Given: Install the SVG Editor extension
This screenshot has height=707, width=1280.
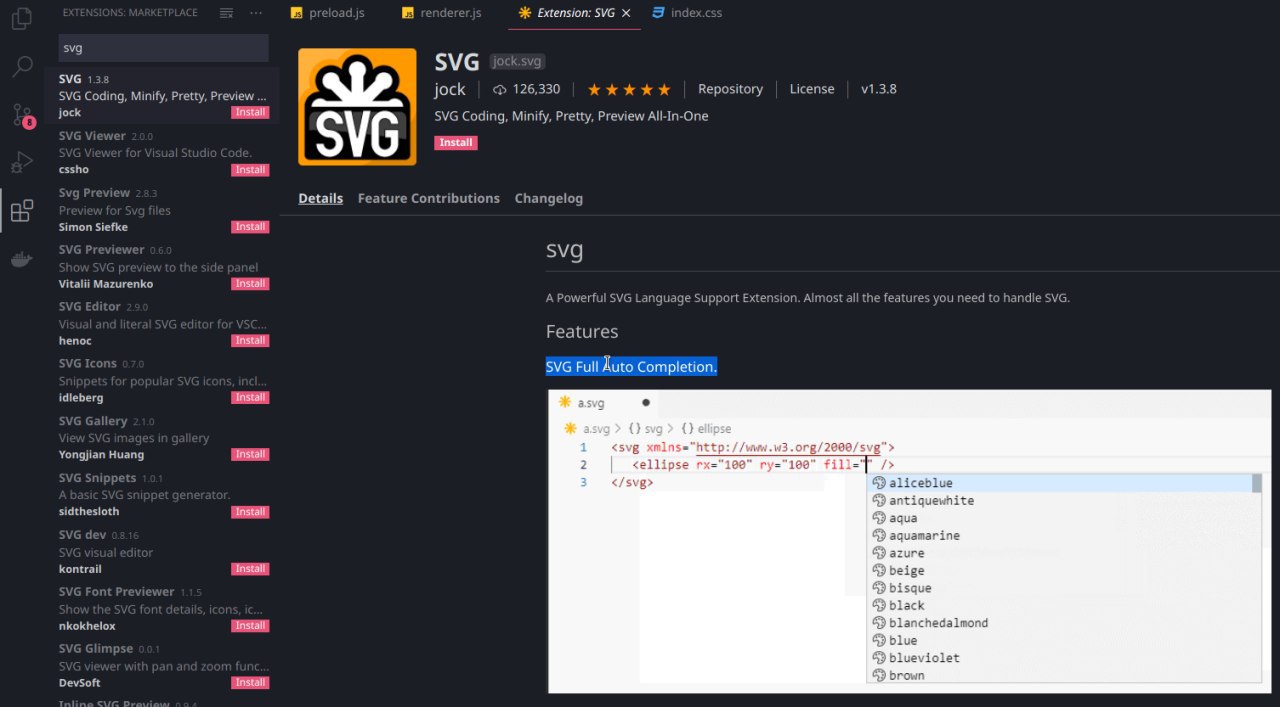Looking at the screenshot, I should tap(250, 340).
